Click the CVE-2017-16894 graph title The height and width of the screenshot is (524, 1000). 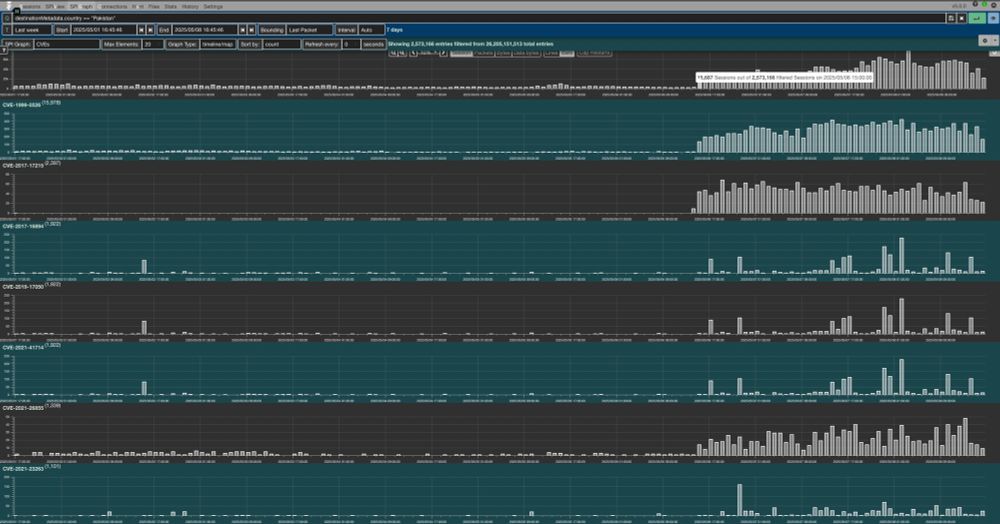(x=23, y=226)
